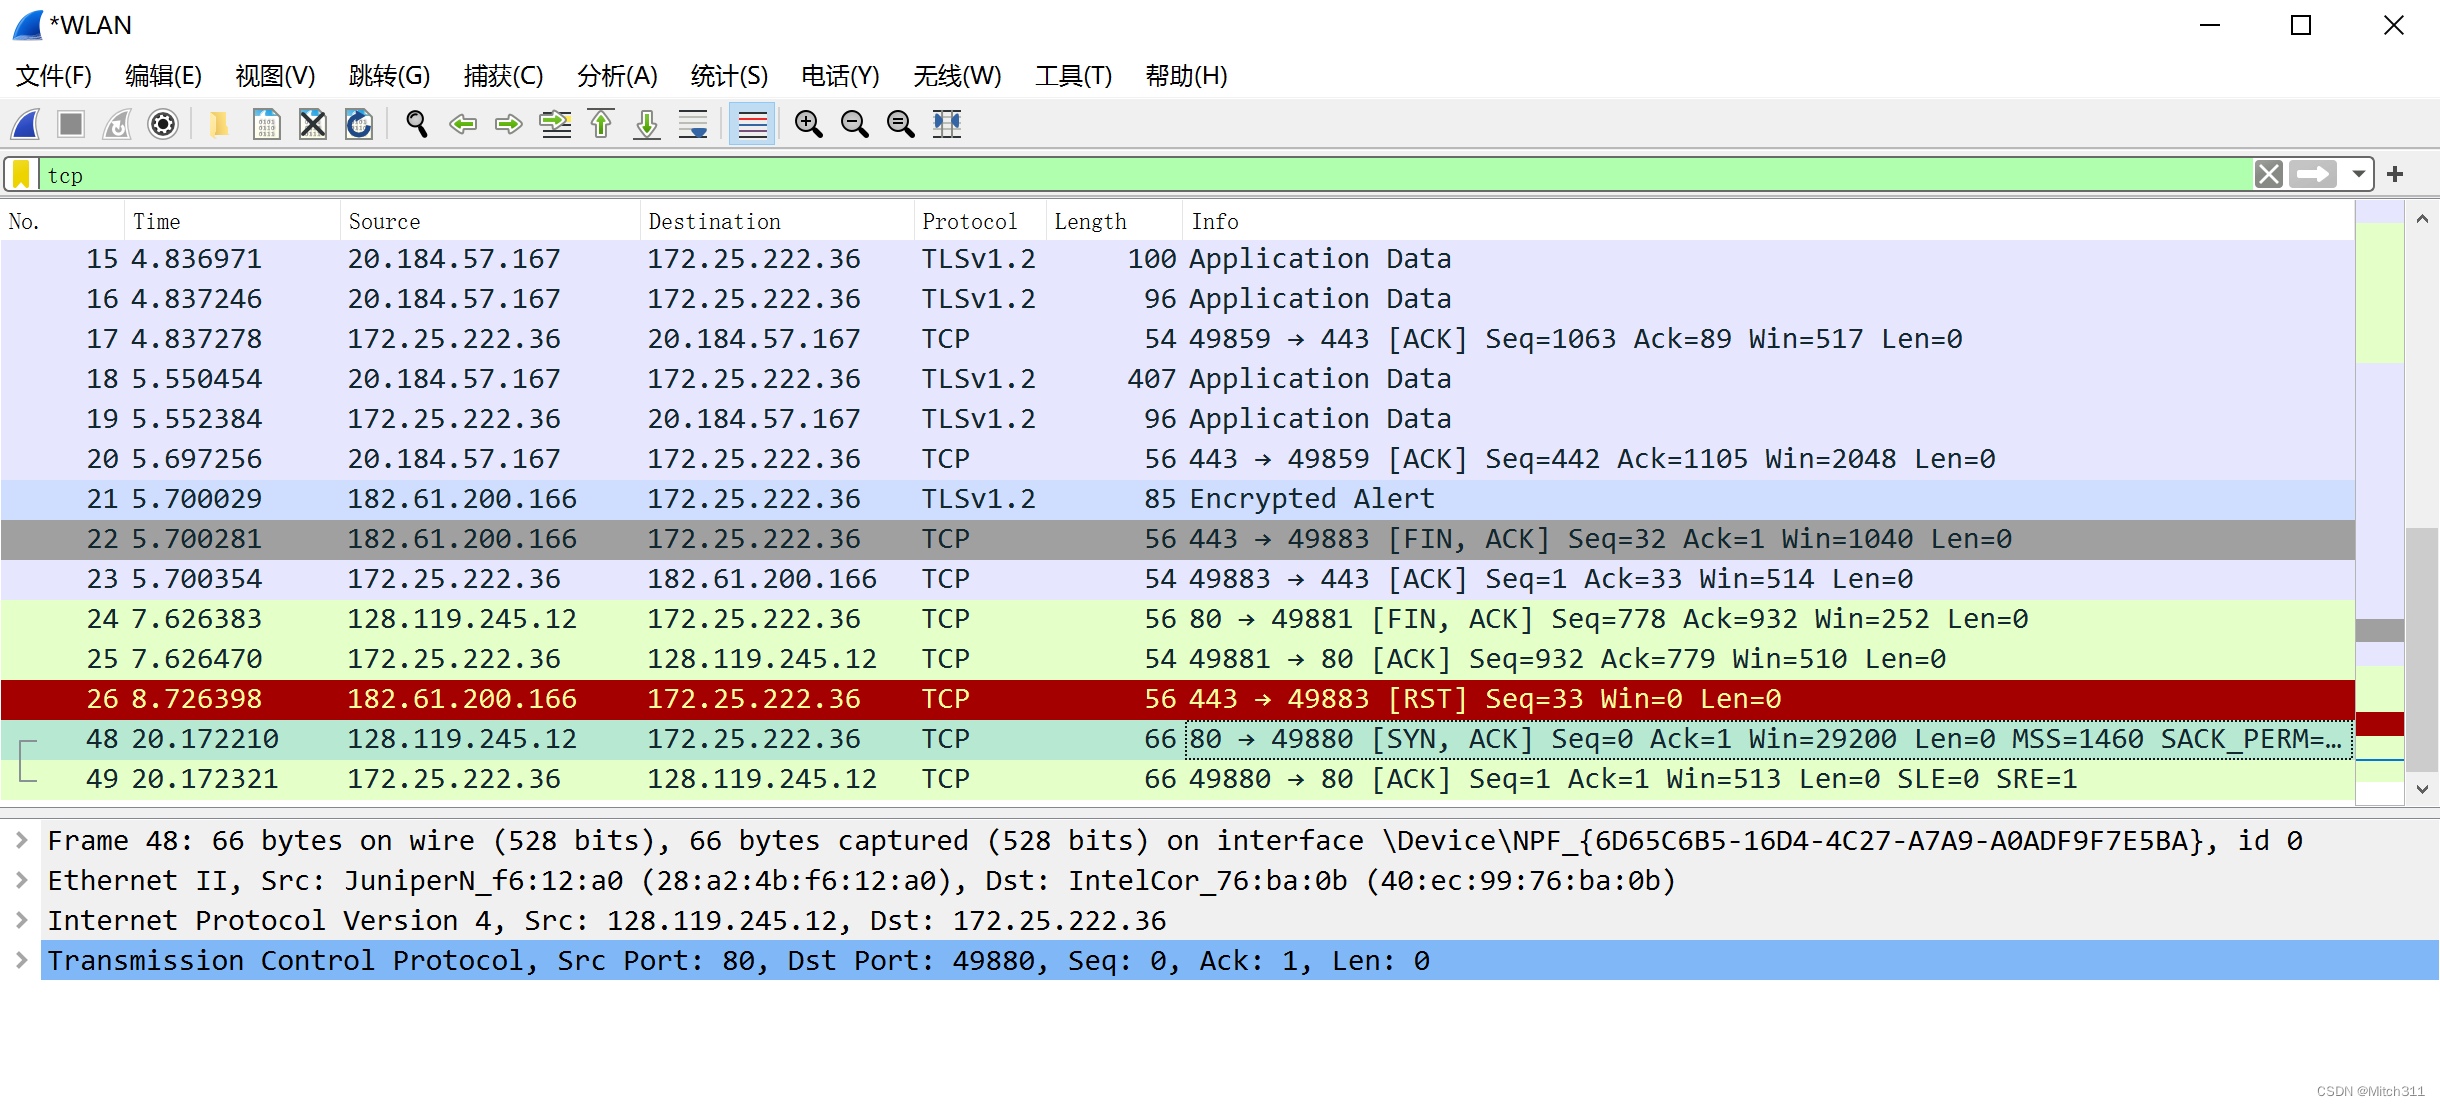Image resolution: width=2440 pixels, height=1106 pixels.
Task: Toggle auto-scroll during live capture
Action: pos(693,124)
